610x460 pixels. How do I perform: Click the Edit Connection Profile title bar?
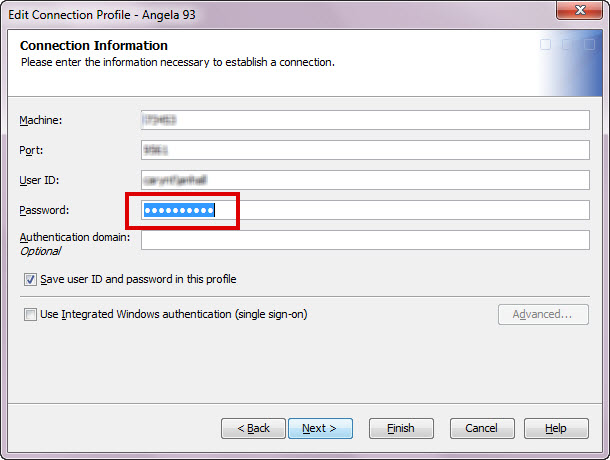(x=250, y=11)
